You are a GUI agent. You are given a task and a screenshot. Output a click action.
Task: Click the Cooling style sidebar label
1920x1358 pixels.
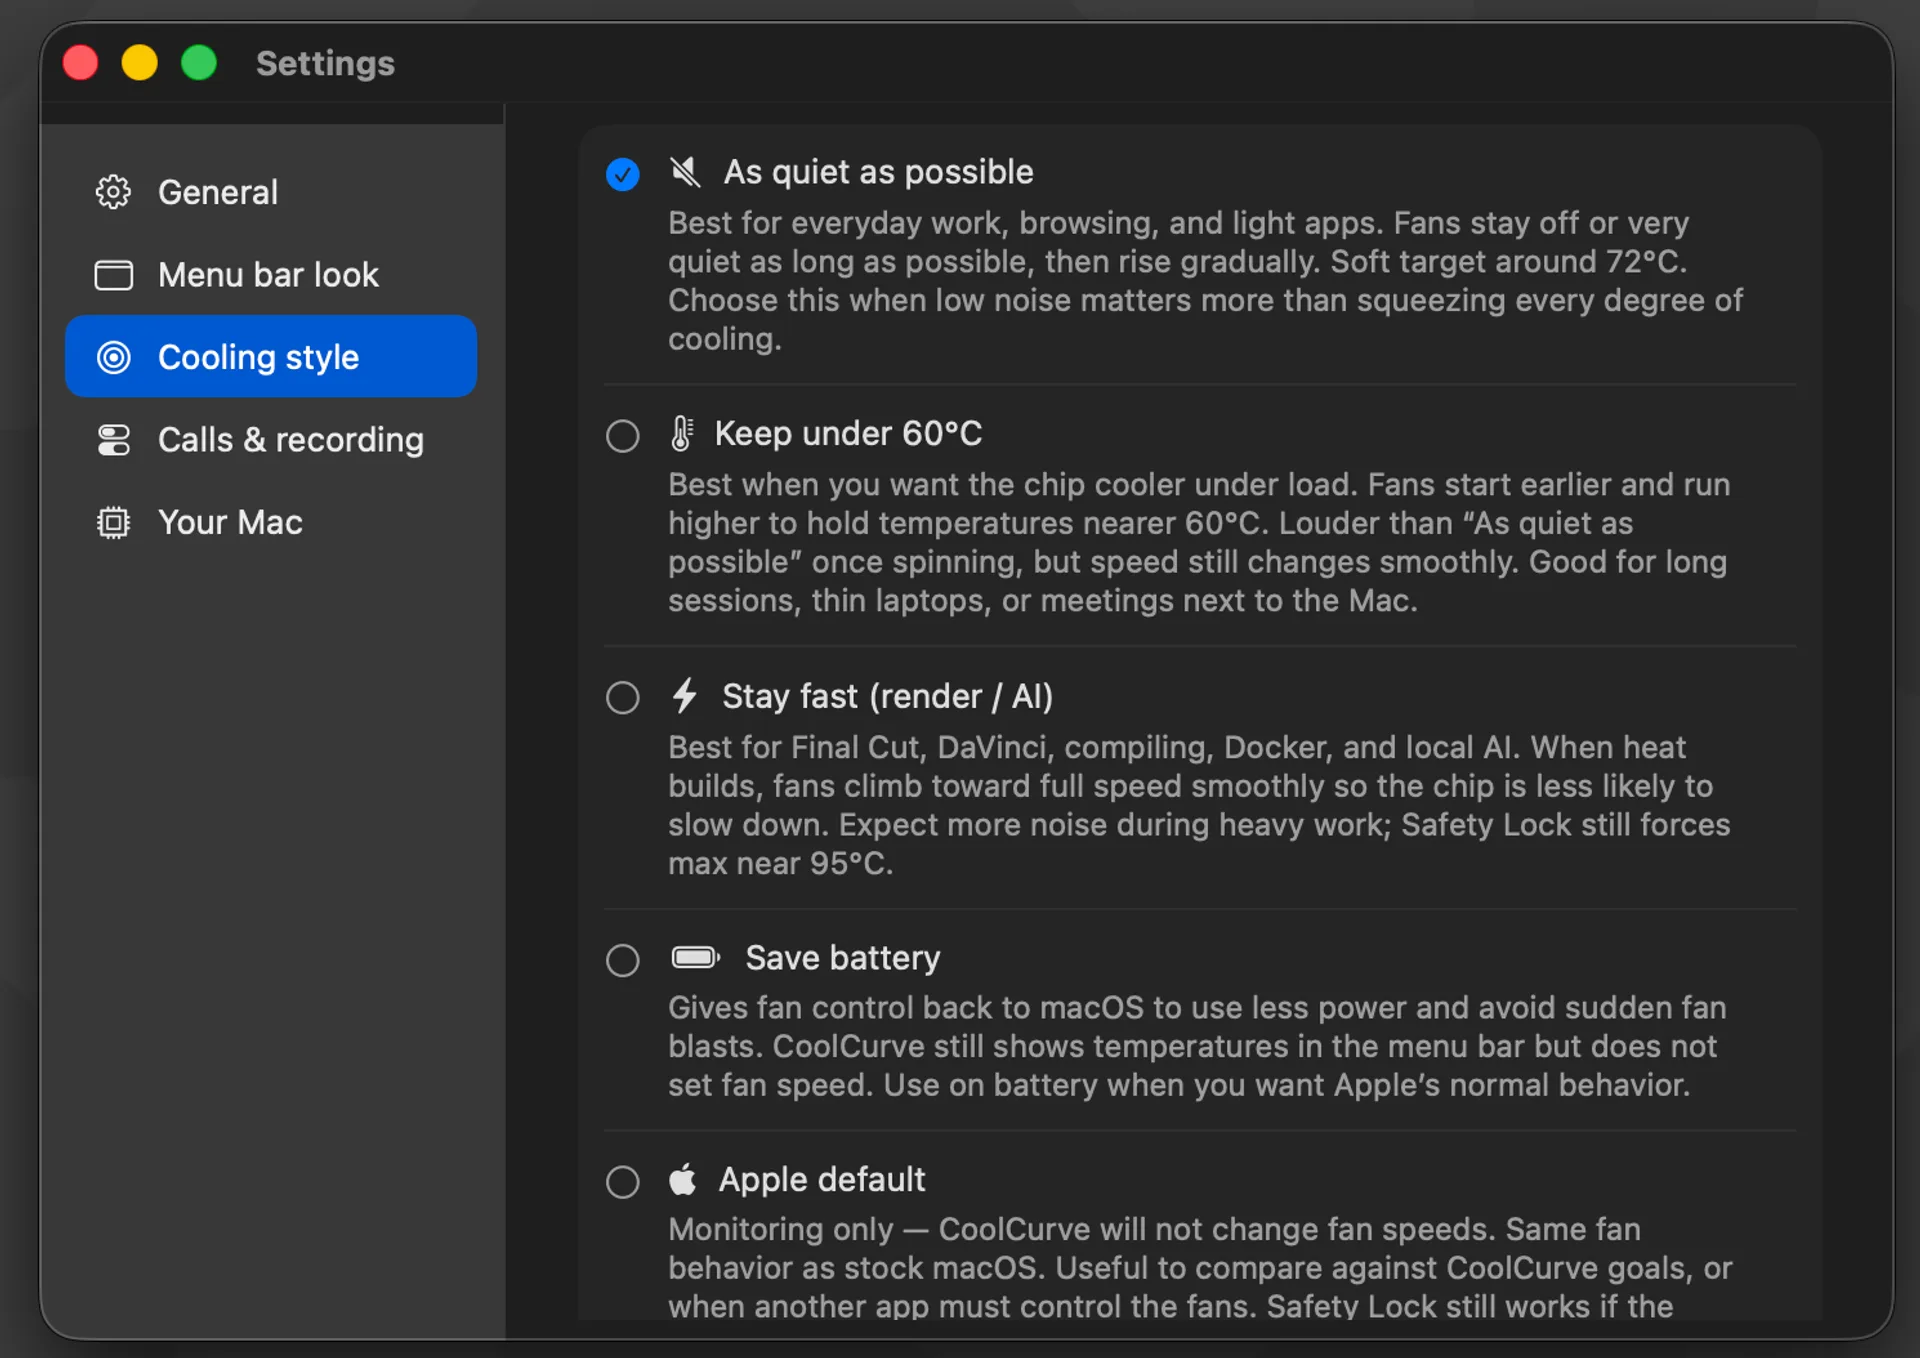pyautogui.click(x=258, y=357)
